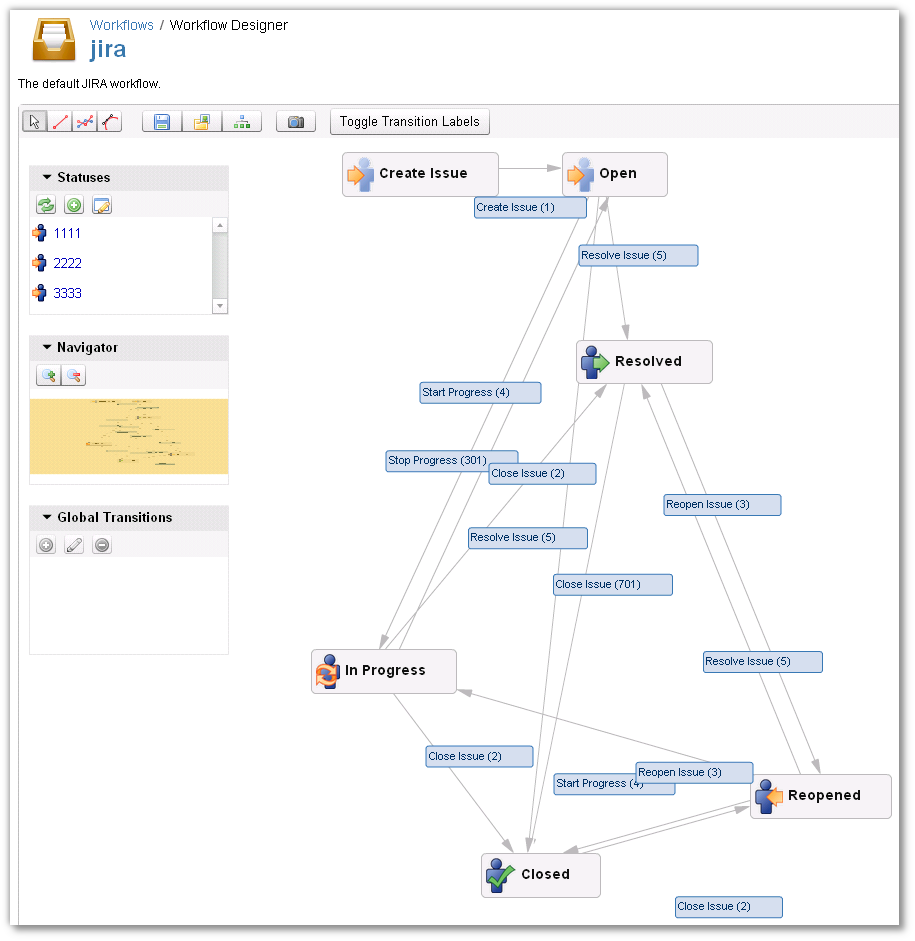Click the Navigator minimap thumbnail
Viewport: 915px width, 941px height.
(x=129, y=436)
